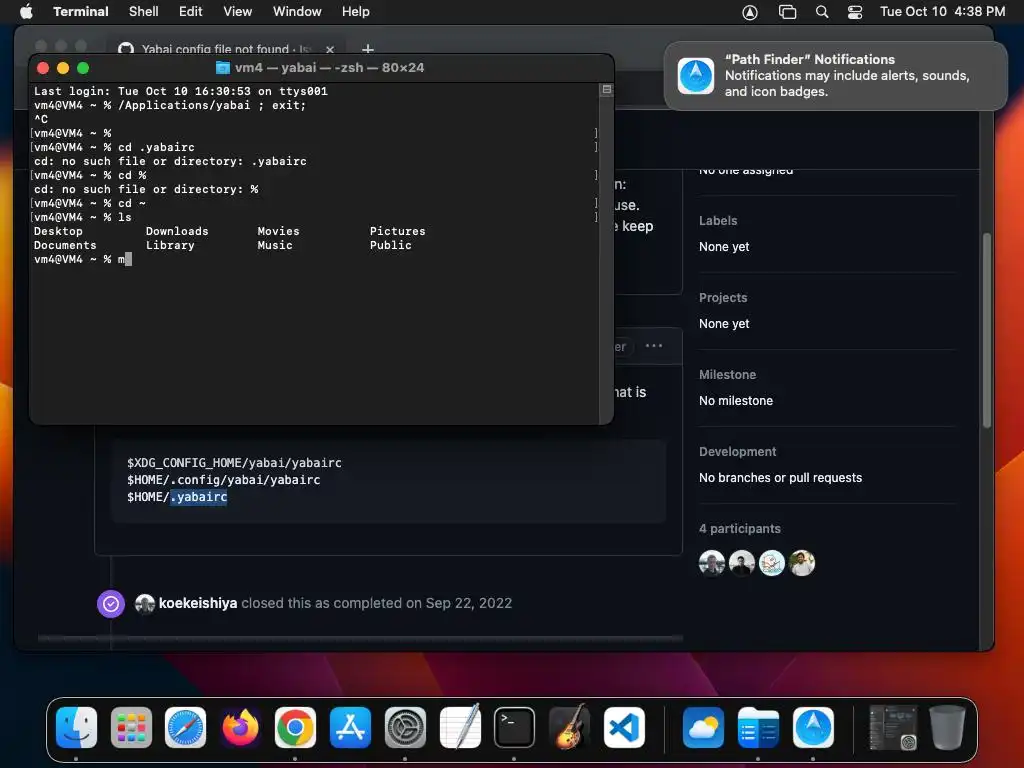
Task: Open the Apple menu
Action: point(26,11)
